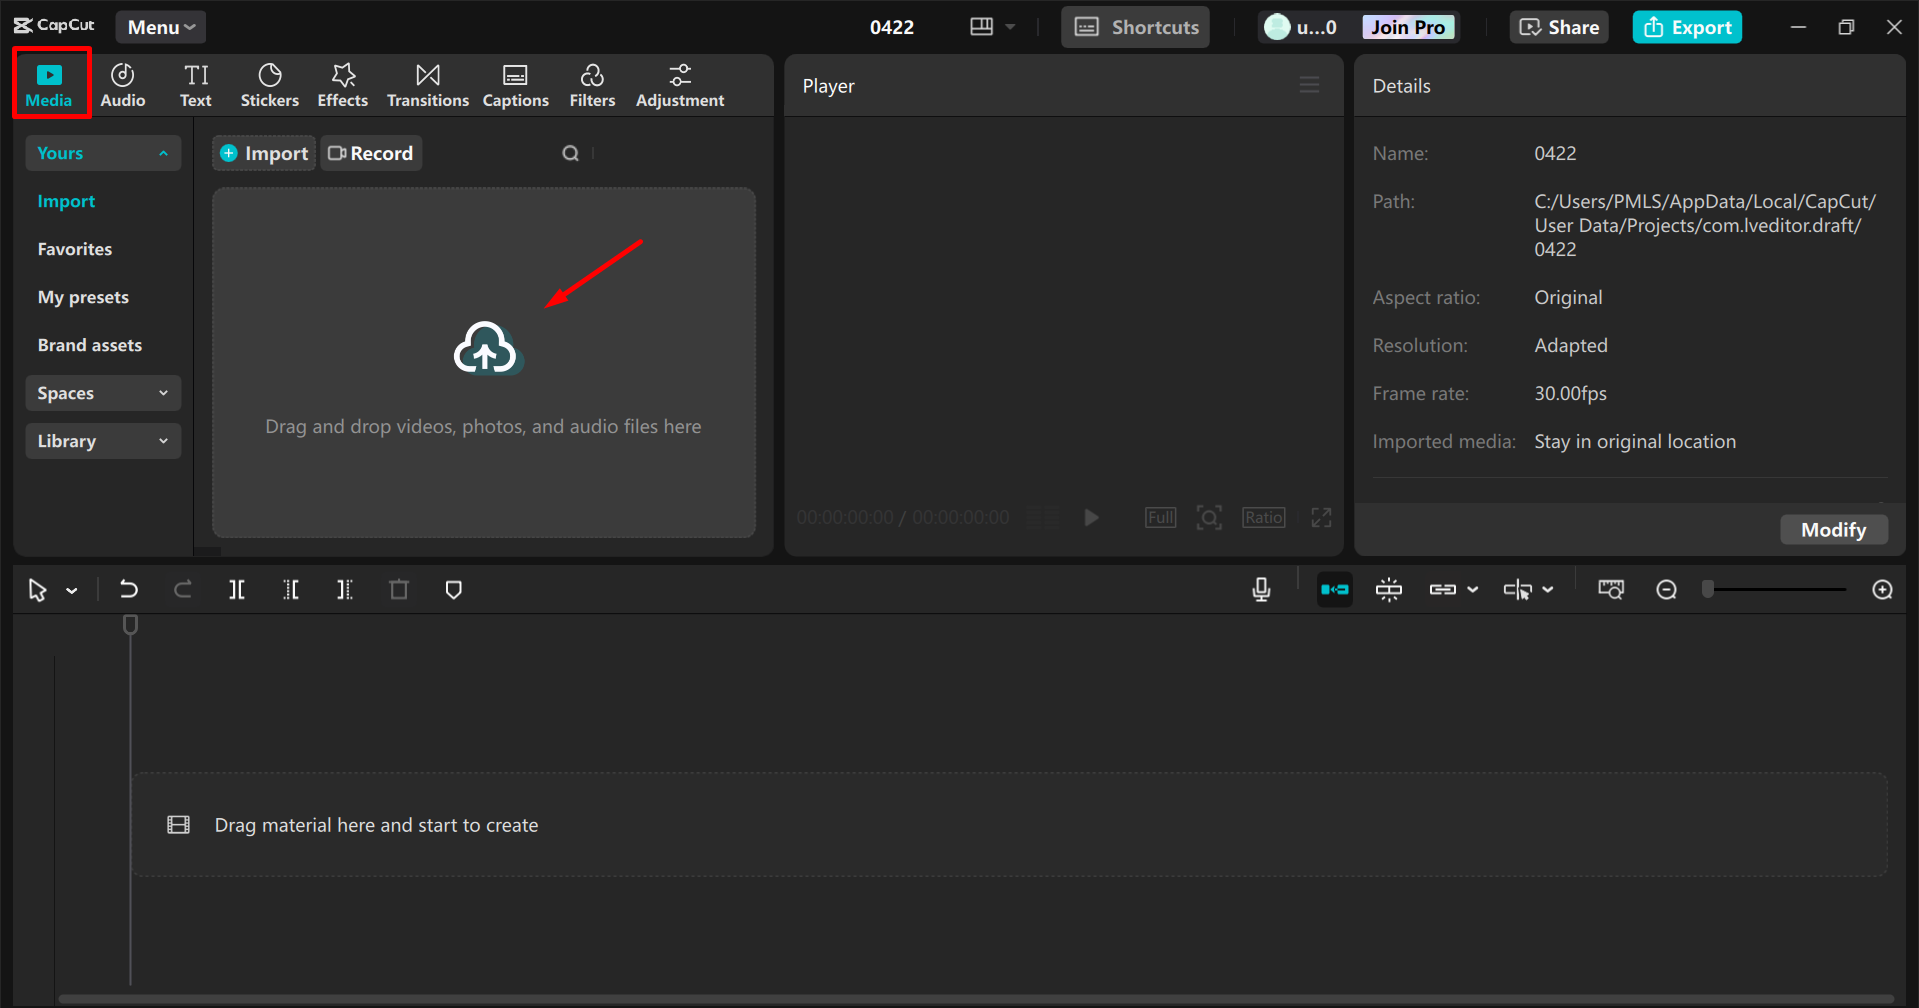Click the timeline zoom slider
This screenshot has width=1919, height=1008.
(x=1777, y=590)
